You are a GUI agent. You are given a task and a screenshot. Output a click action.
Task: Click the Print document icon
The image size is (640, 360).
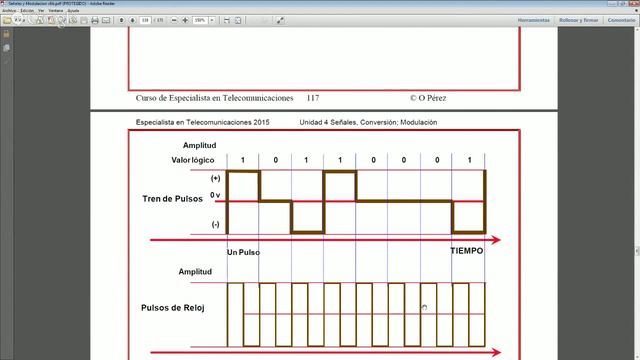pyautogui.click(x=95, y=20)
